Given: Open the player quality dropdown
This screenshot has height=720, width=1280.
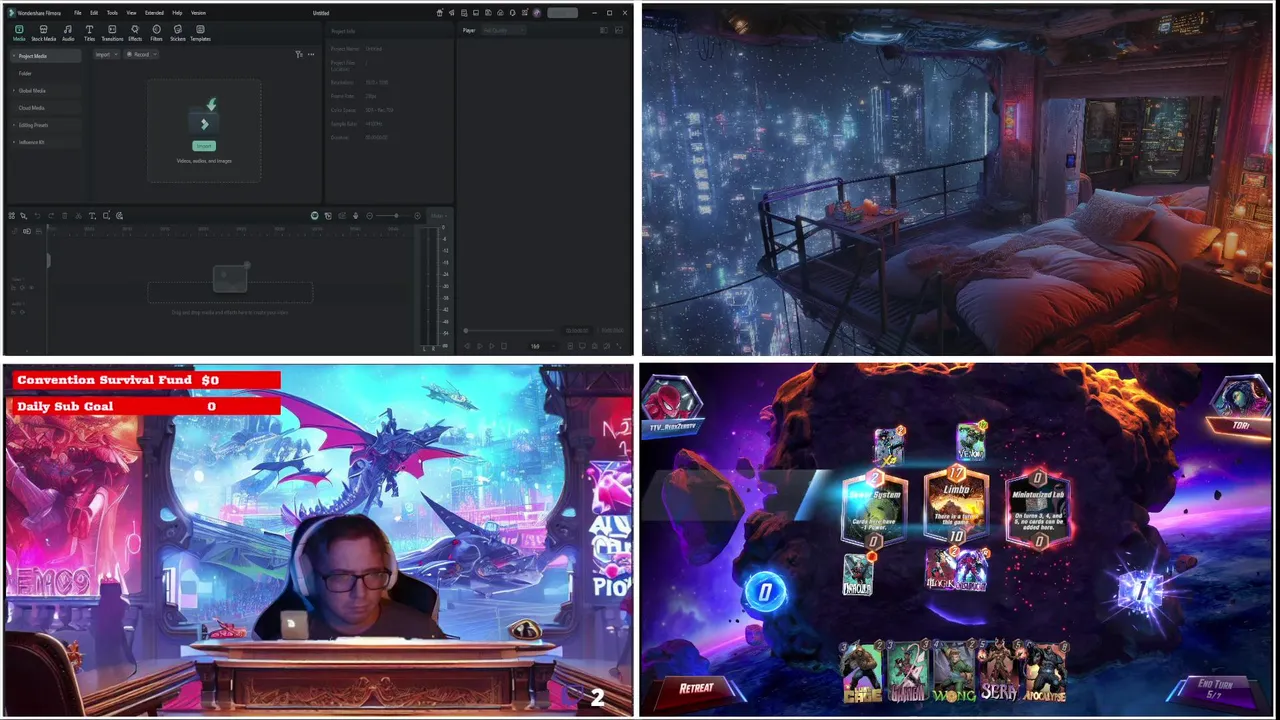Looking at the screenshot, I should (504, 30).
